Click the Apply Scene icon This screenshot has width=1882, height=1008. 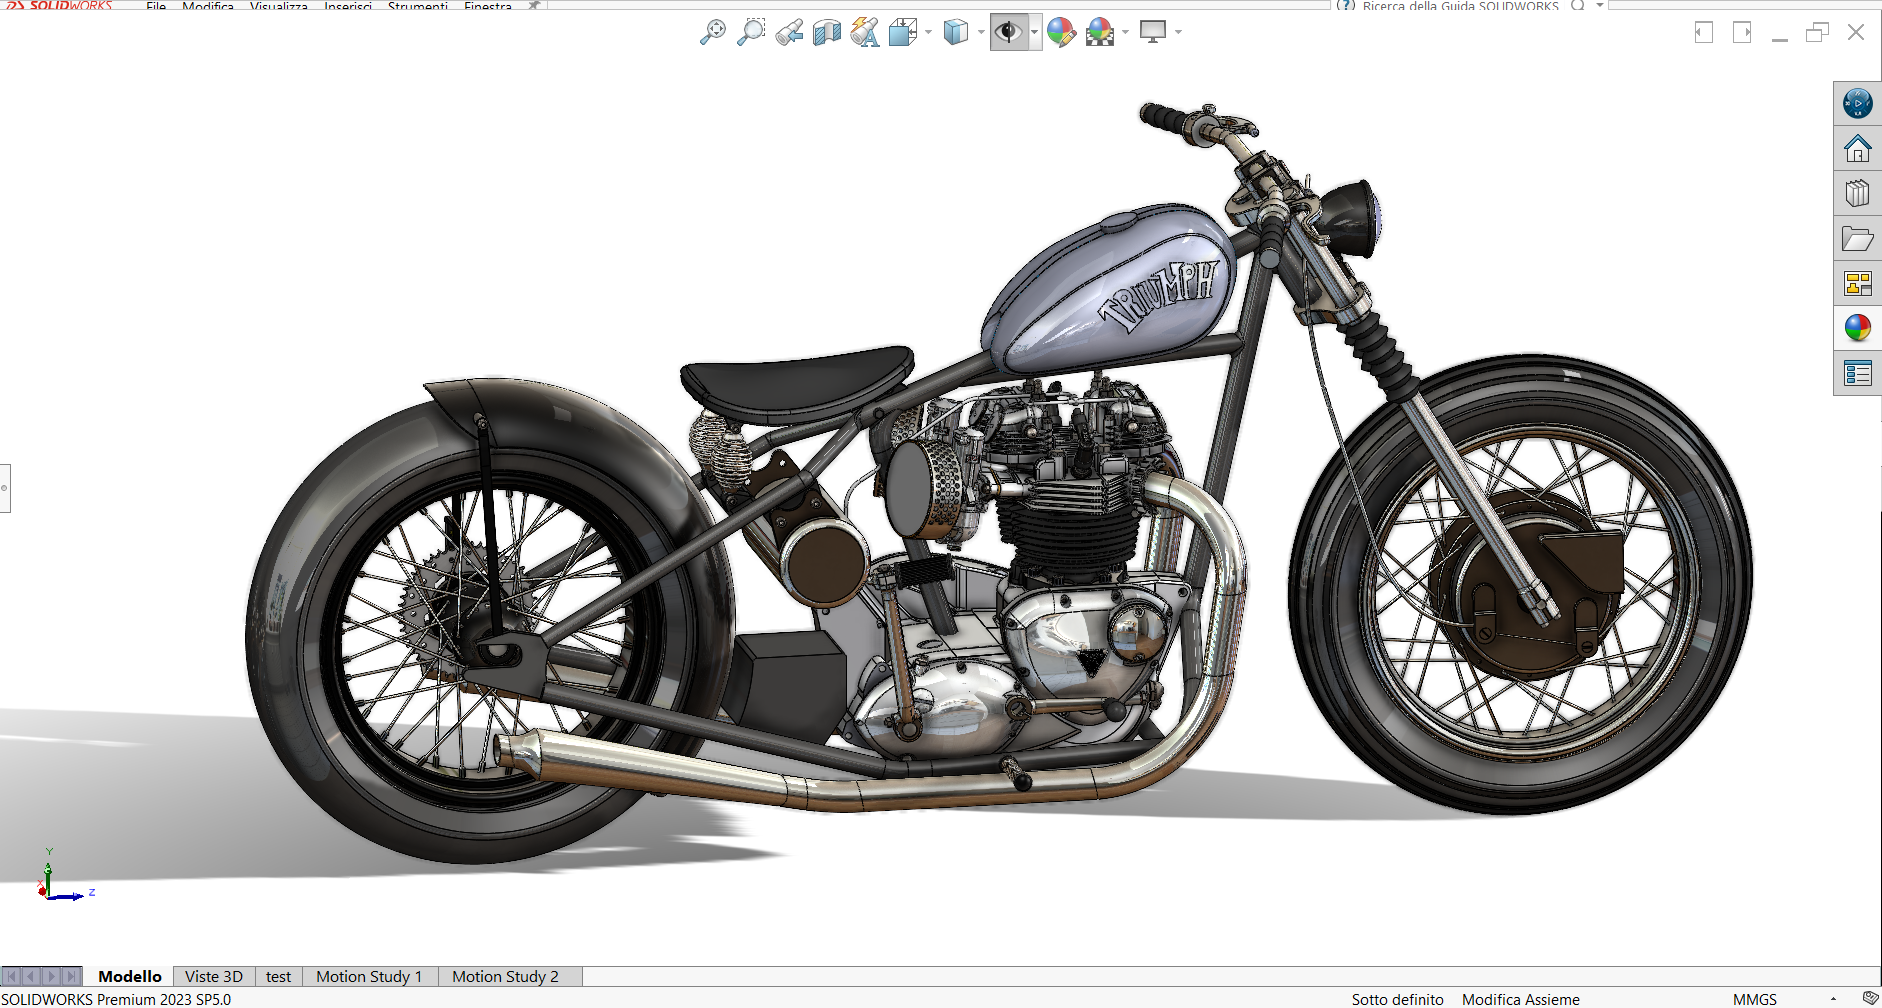point(1100,32)
